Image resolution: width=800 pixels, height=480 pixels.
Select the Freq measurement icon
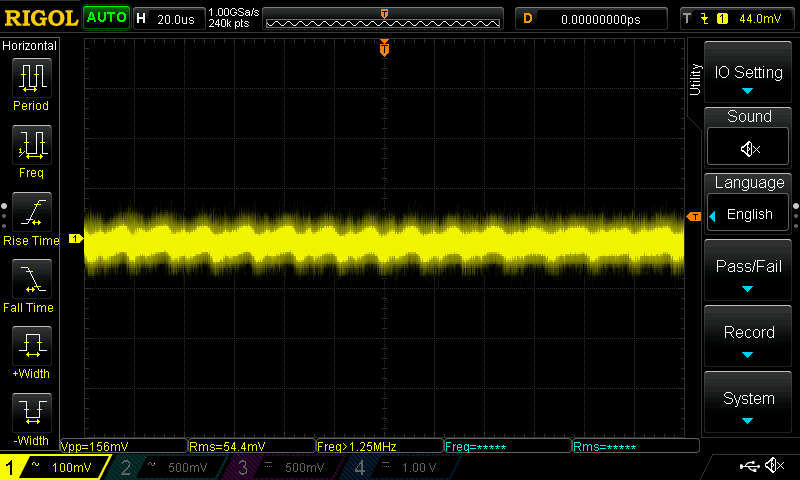(31, 146)
